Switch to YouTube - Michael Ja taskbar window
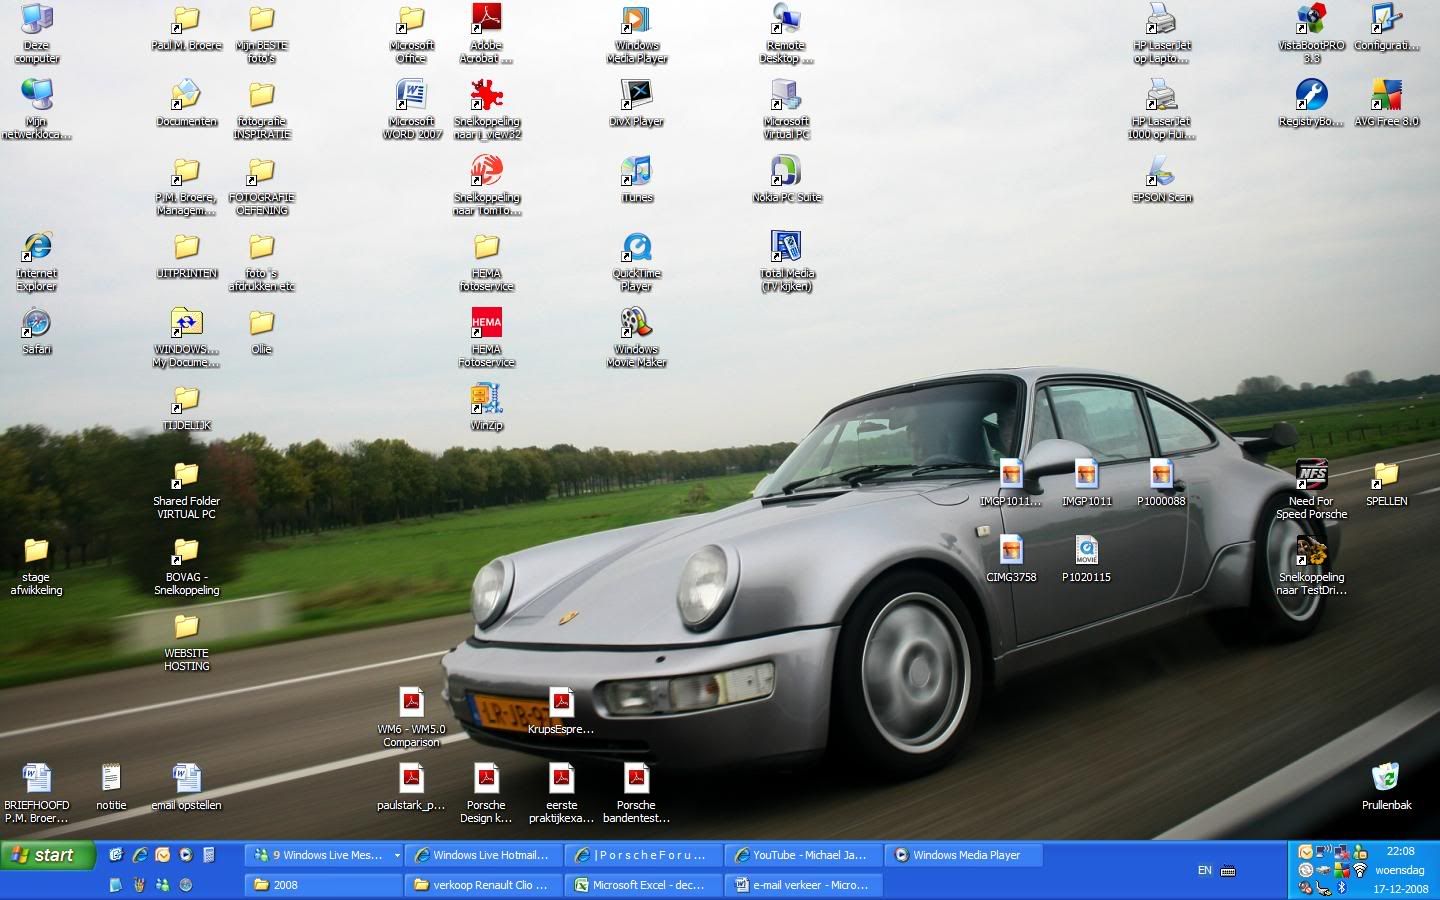Screen dimensions: 1440x900 [803, 855]
